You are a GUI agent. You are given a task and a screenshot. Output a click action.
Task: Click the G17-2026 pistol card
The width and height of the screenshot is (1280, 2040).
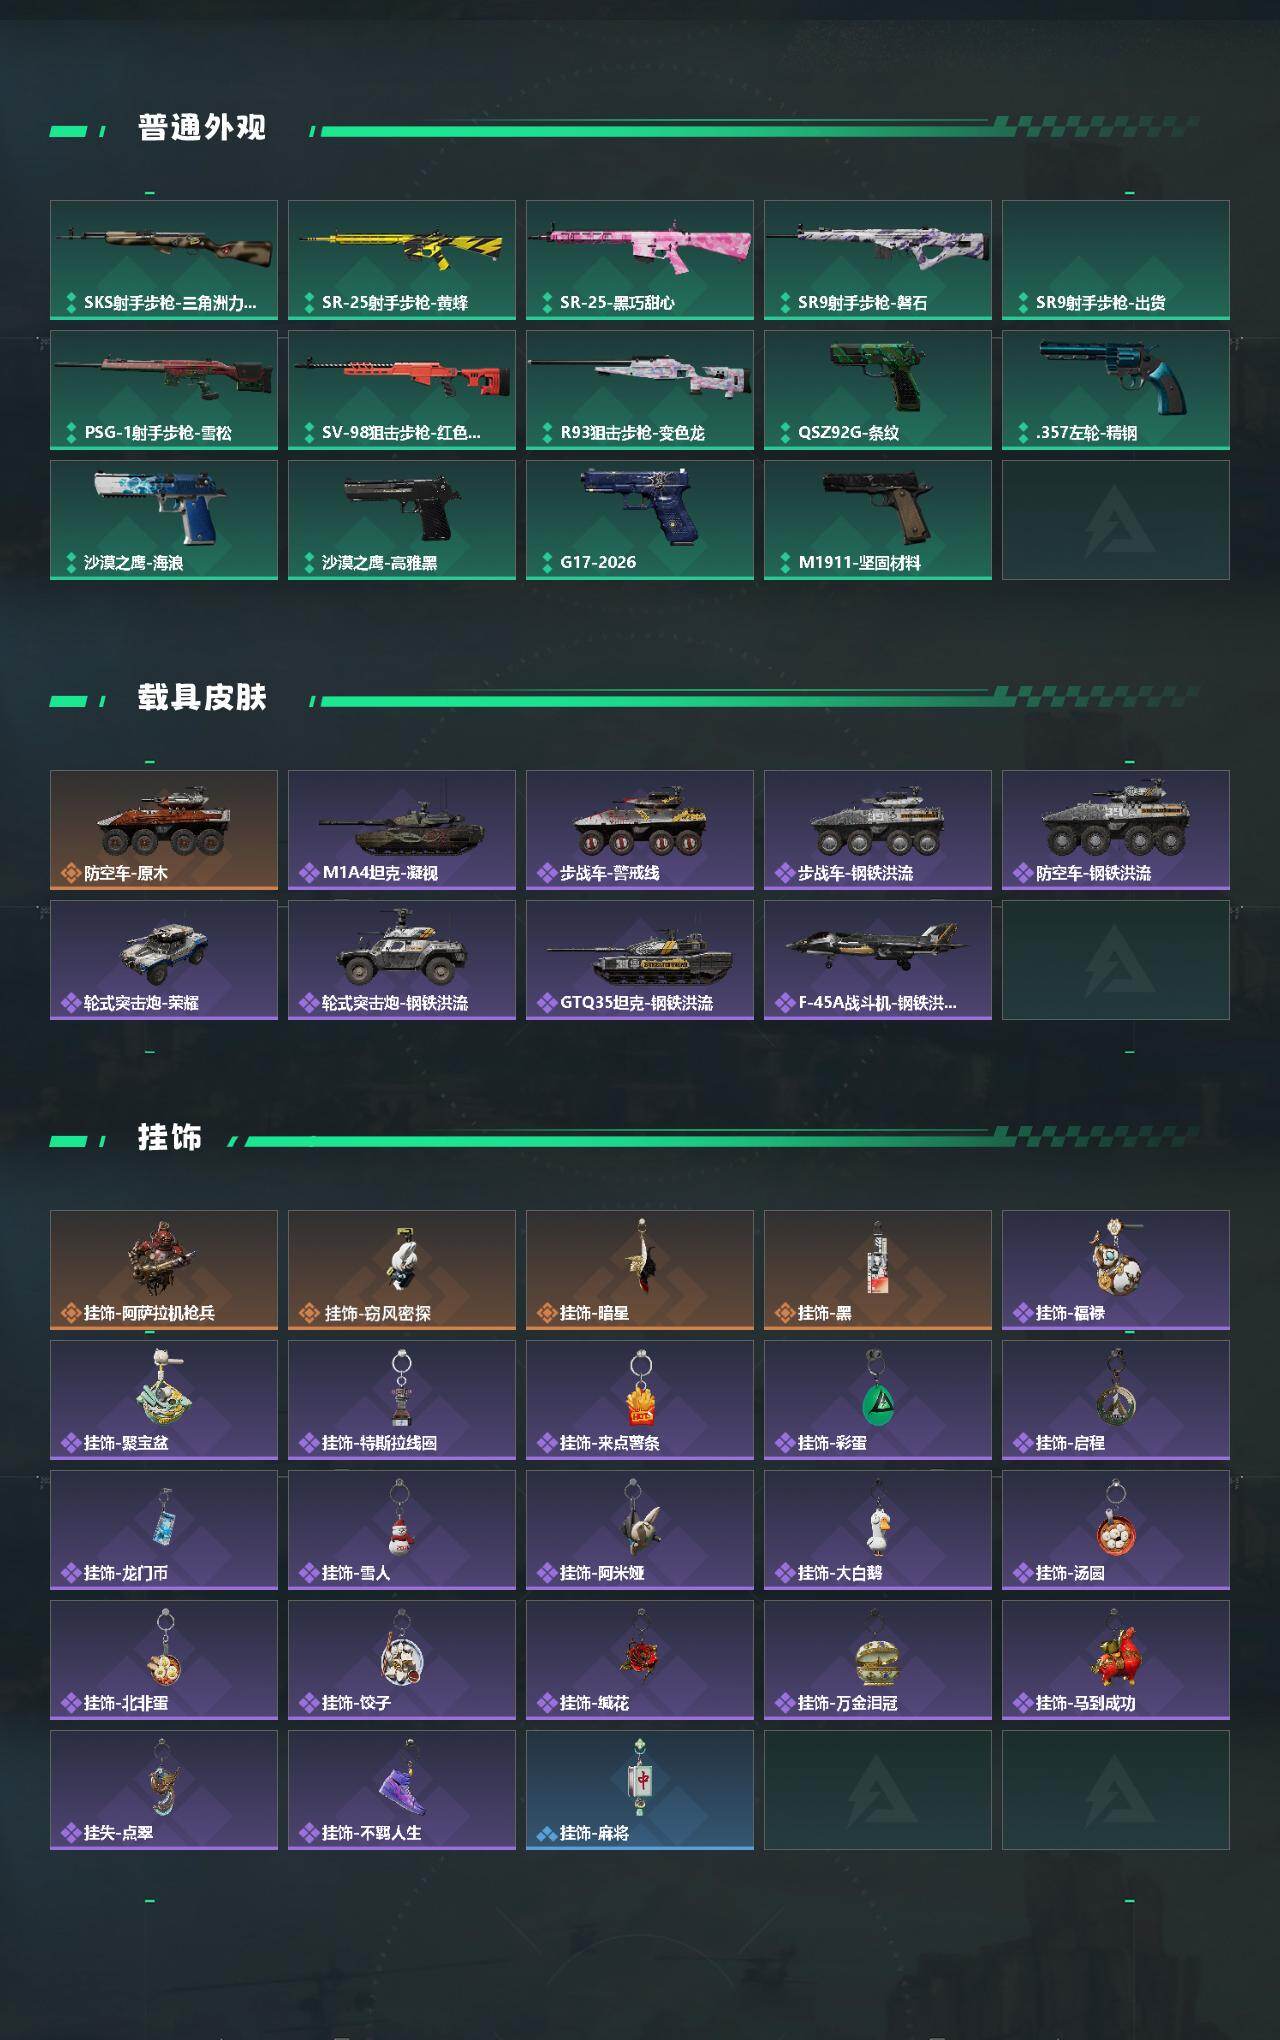640,520
